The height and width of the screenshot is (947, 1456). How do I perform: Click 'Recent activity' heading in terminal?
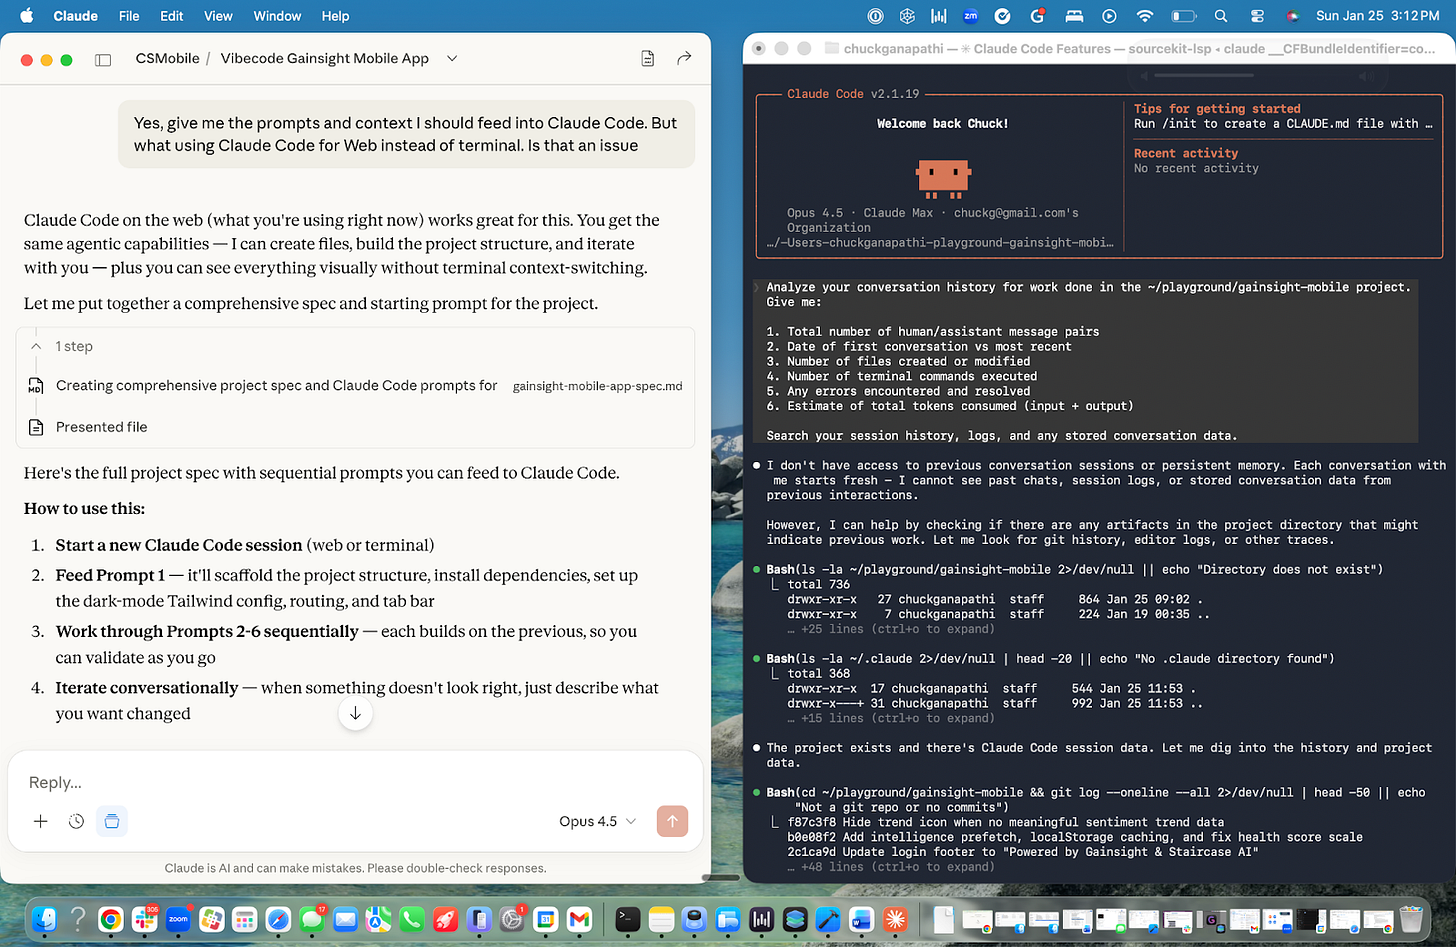coord(1186,153)
